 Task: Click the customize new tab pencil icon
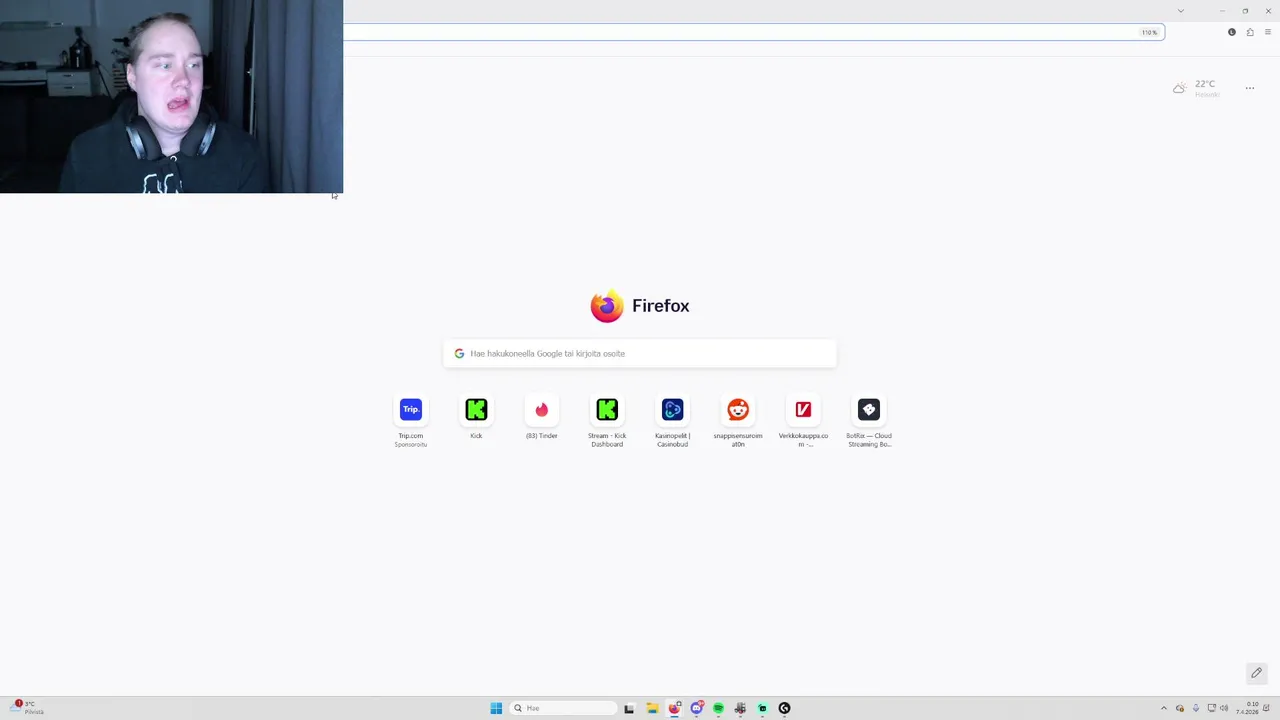(1256, 673)
